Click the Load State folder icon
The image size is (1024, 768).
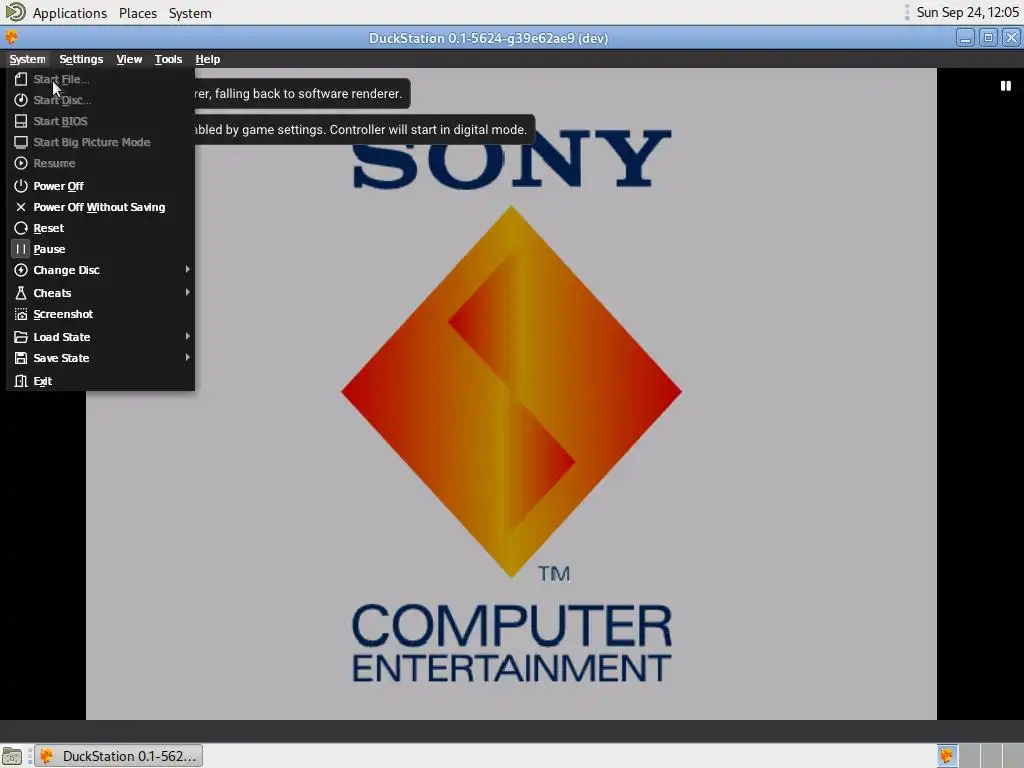pyautogui.click(x=21, y=337)
